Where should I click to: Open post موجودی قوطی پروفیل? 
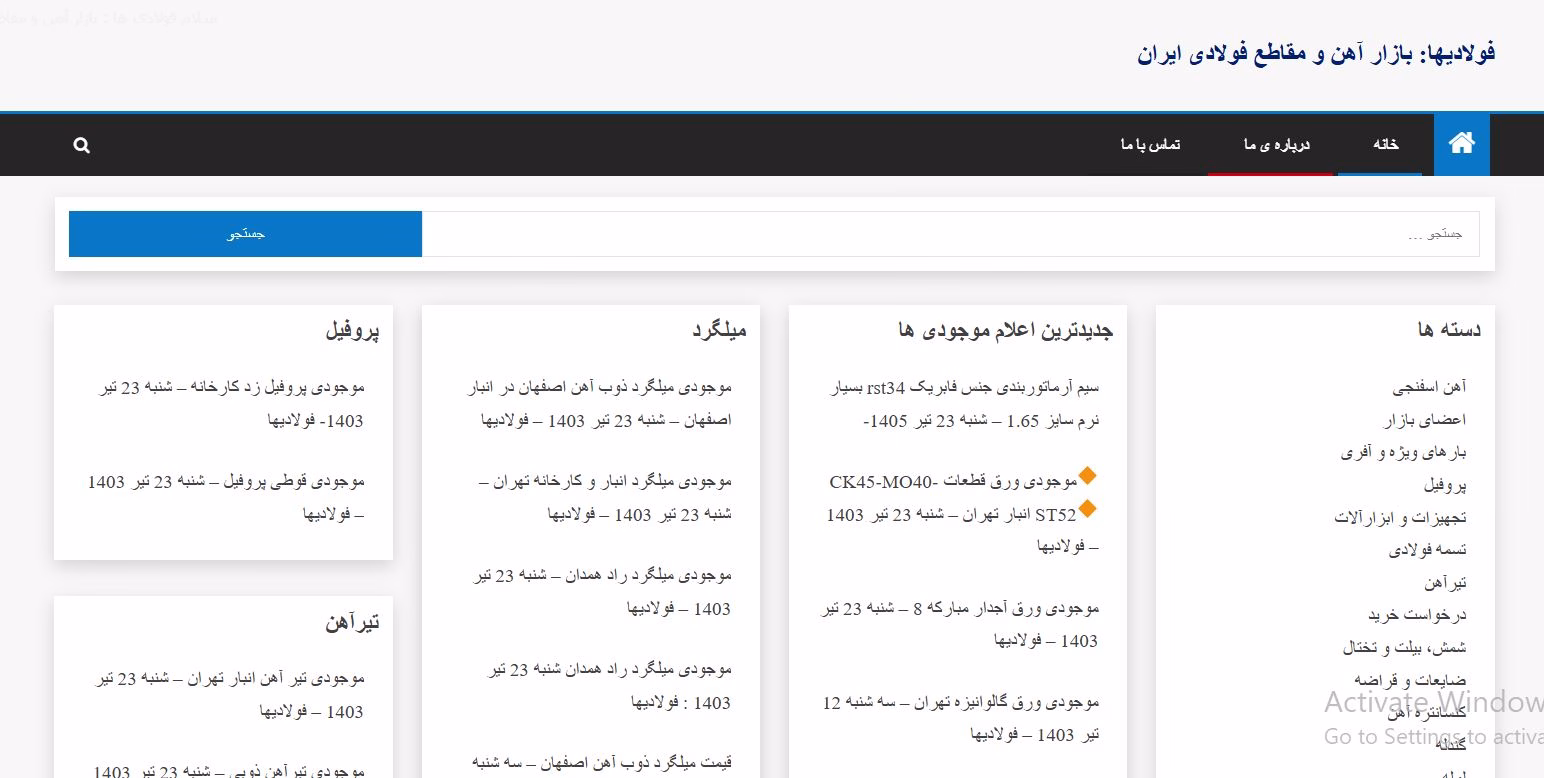tap(226, 497)
